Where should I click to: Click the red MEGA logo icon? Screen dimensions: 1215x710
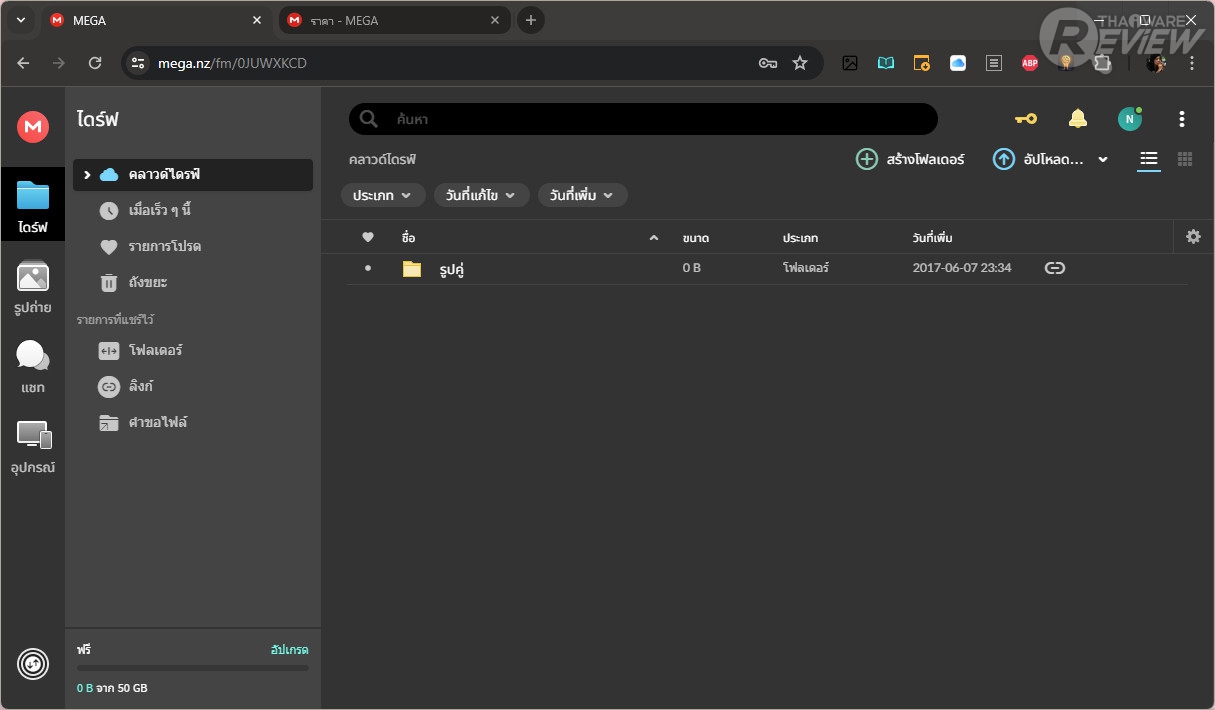coord(33,126)
